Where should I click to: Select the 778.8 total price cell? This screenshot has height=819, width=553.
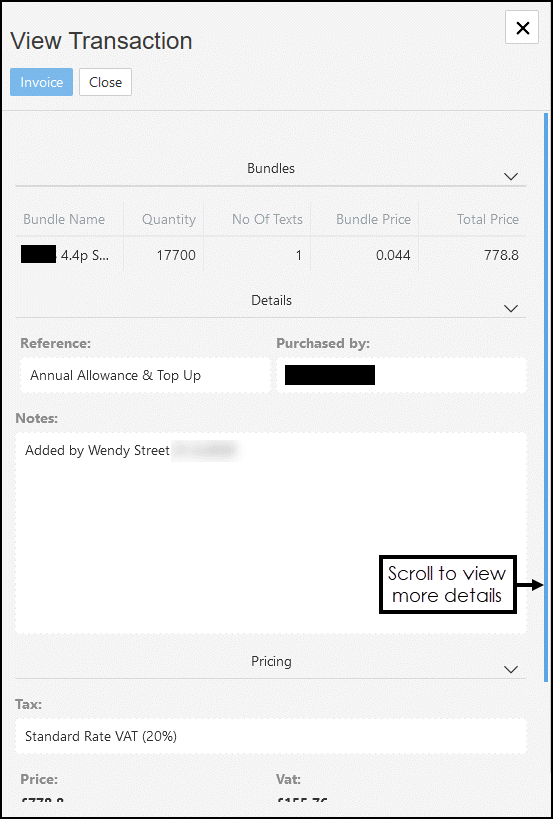(472, 255)
